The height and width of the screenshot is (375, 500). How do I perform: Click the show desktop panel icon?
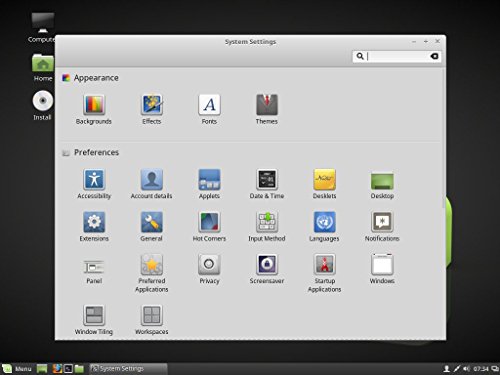(42, 369)
